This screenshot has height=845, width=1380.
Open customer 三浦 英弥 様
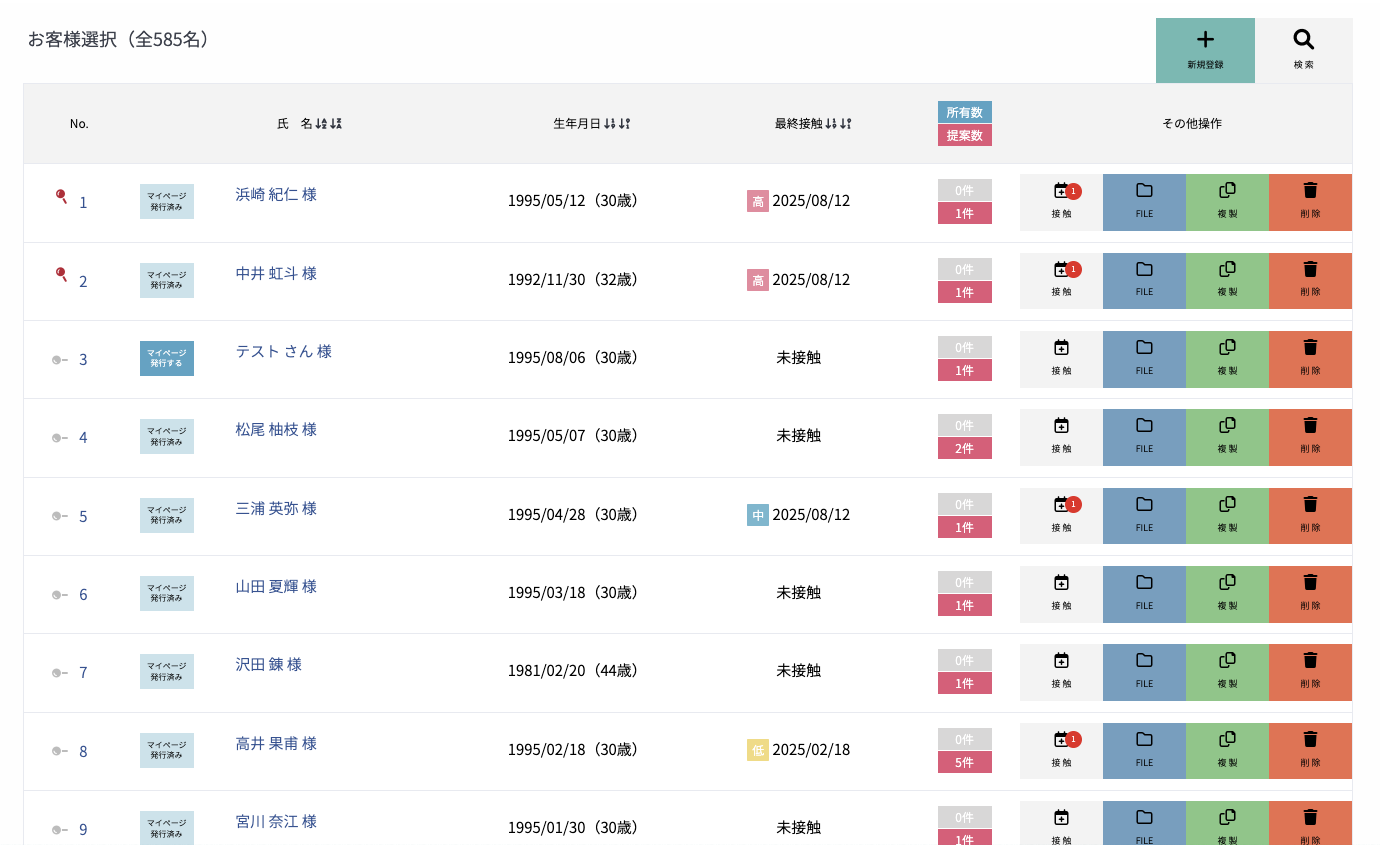pyautogui.click(x=276, y=508)
